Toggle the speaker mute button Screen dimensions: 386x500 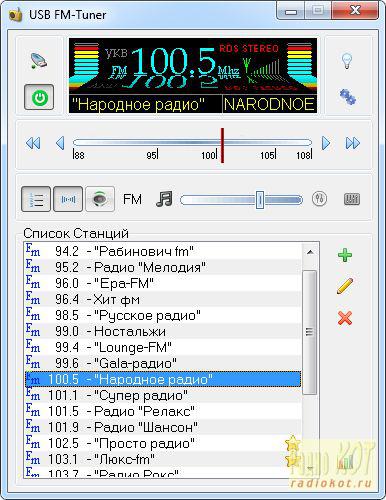(x=100, y=199)
